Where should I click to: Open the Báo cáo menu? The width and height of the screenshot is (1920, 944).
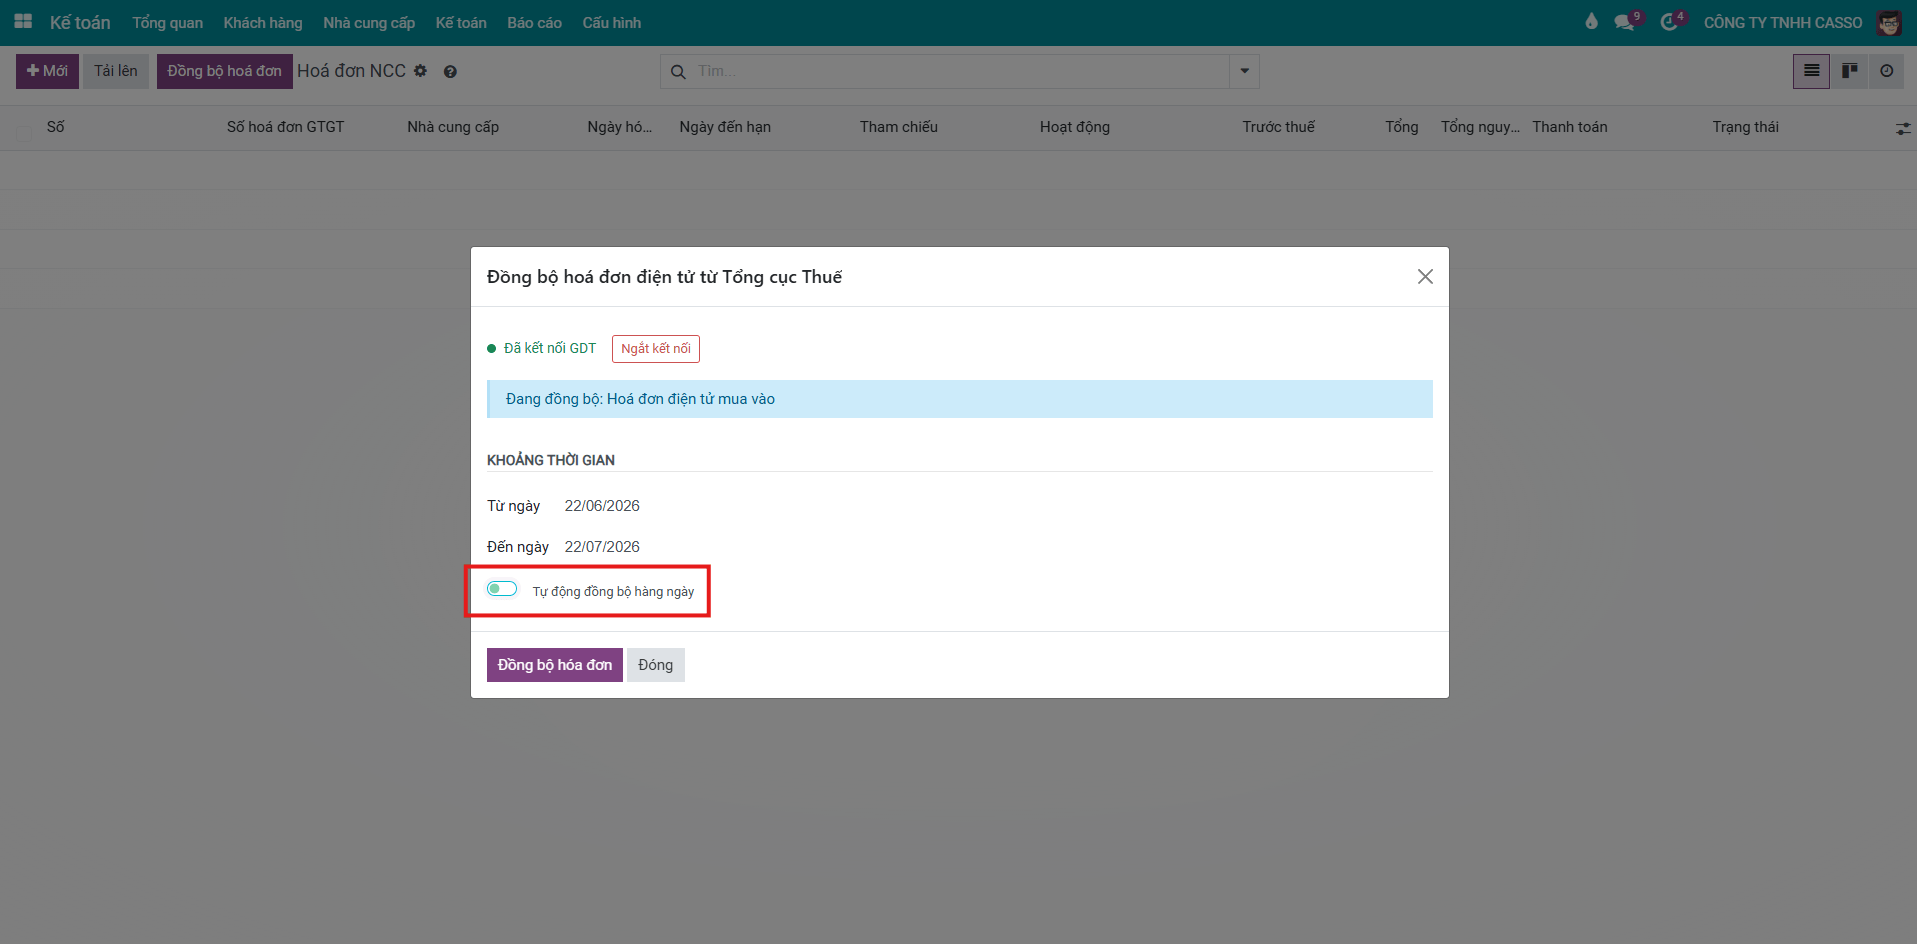534,22
